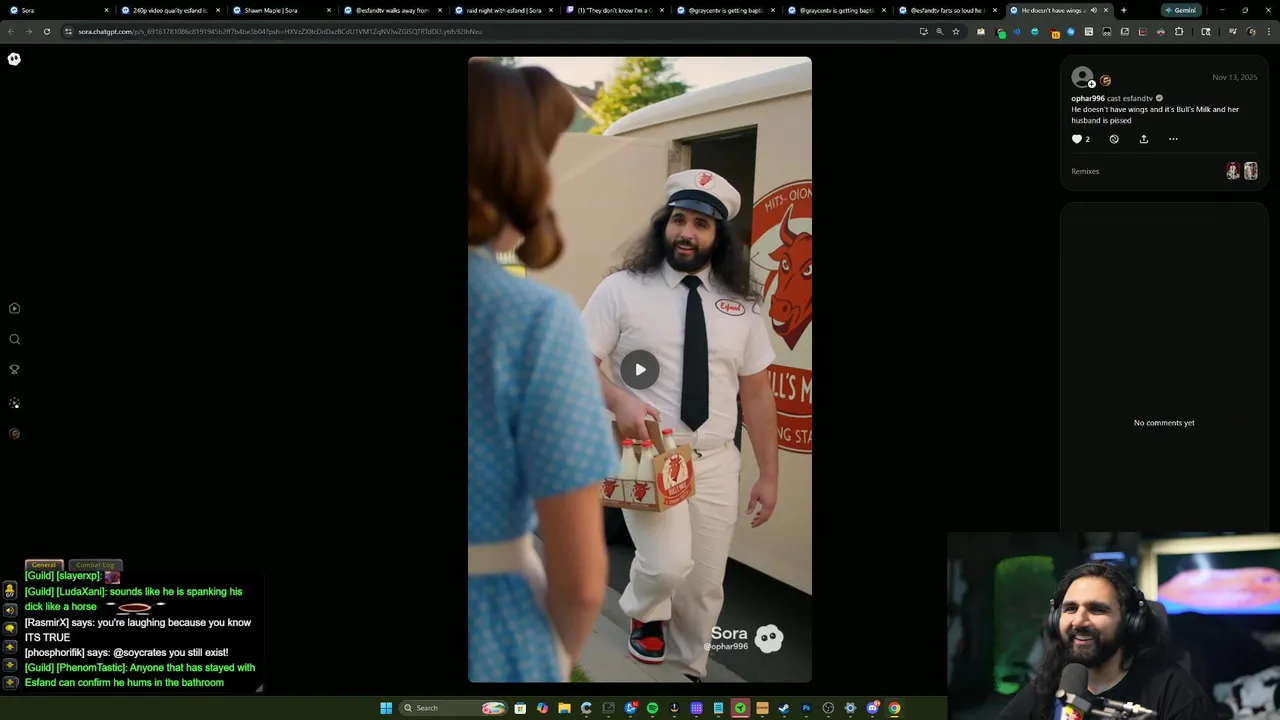Image resolution: width=1280 pixels, height=720 pixels.
Task: Open a new browser tab with plus button
Action: point(1124,10)
